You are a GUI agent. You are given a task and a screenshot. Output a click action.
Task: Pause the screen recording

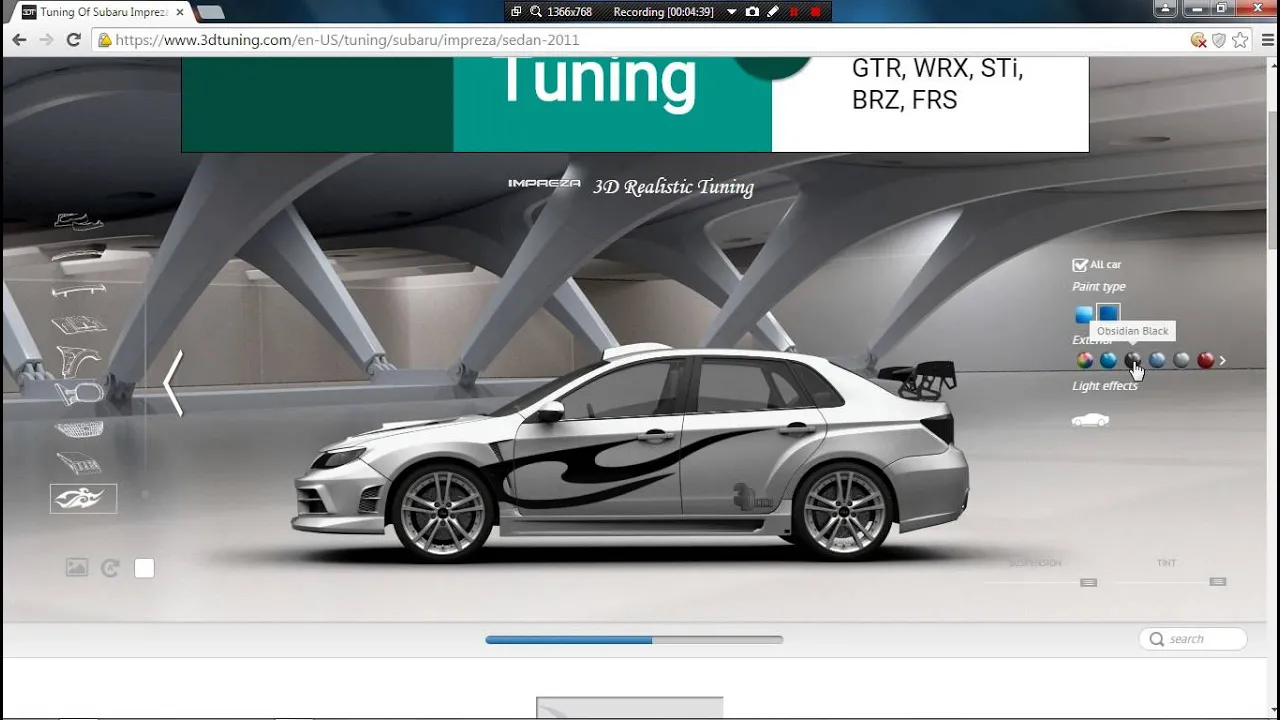[794, 12]
